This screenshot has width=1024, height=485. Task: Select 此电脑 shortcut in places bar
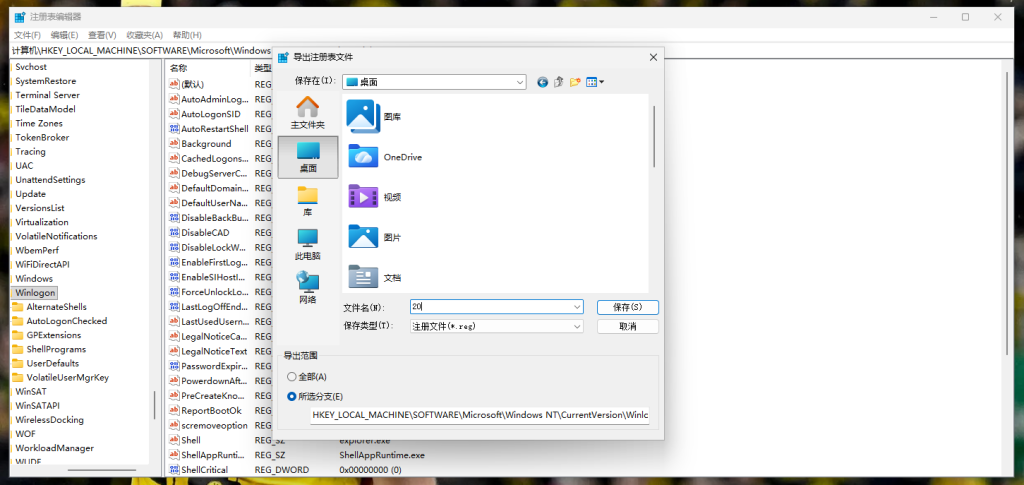click(308, 245)
